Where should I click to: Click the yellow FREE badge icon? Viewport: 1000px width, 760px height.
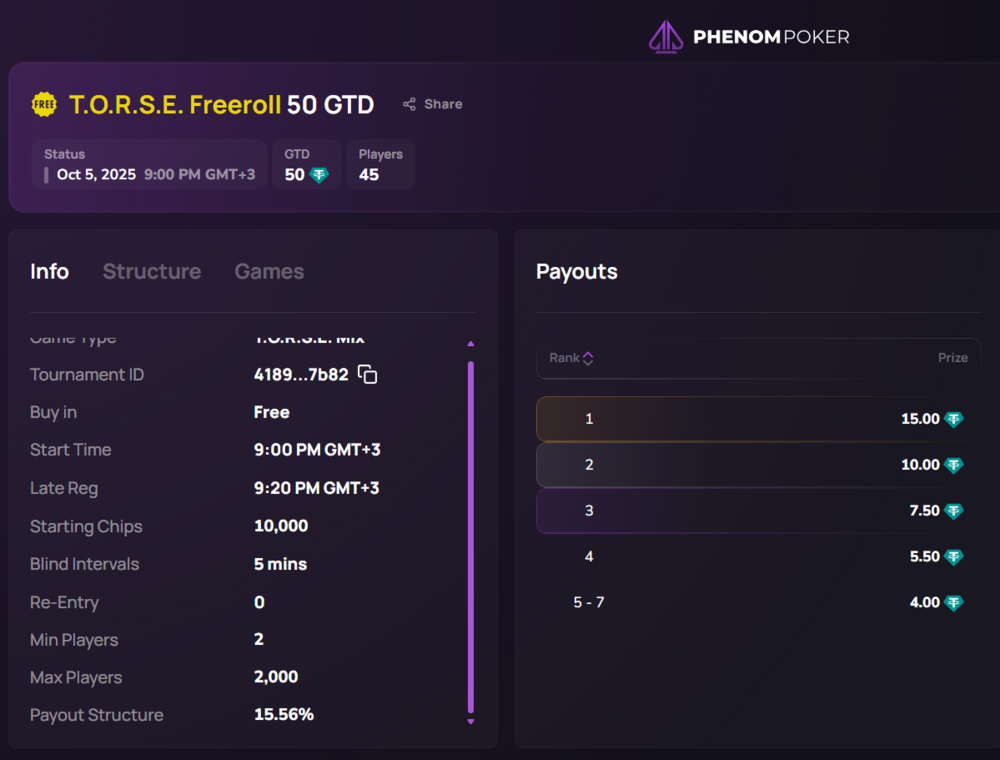(x=44, y=104)
